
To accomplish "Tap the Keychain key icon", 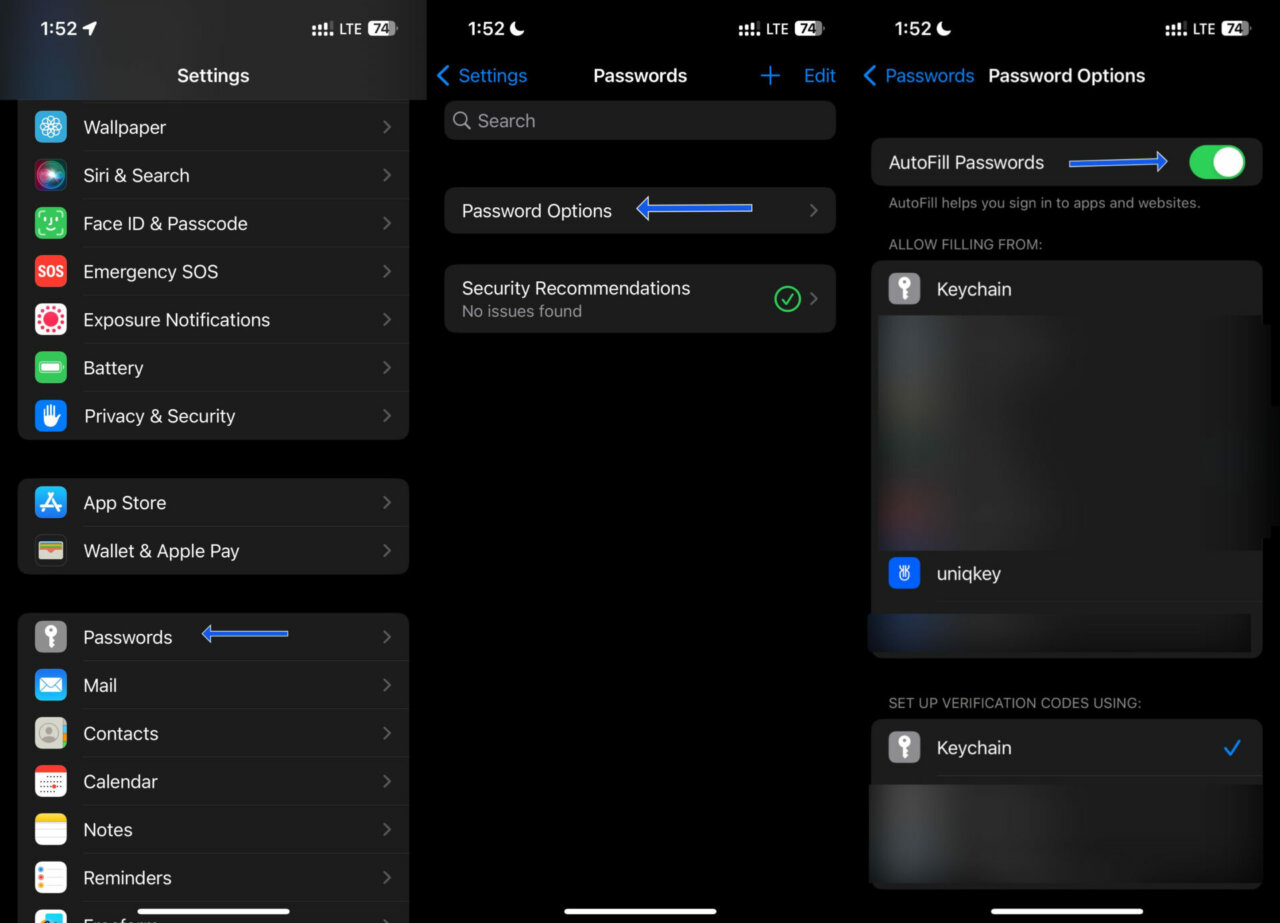I will (903, 289).
